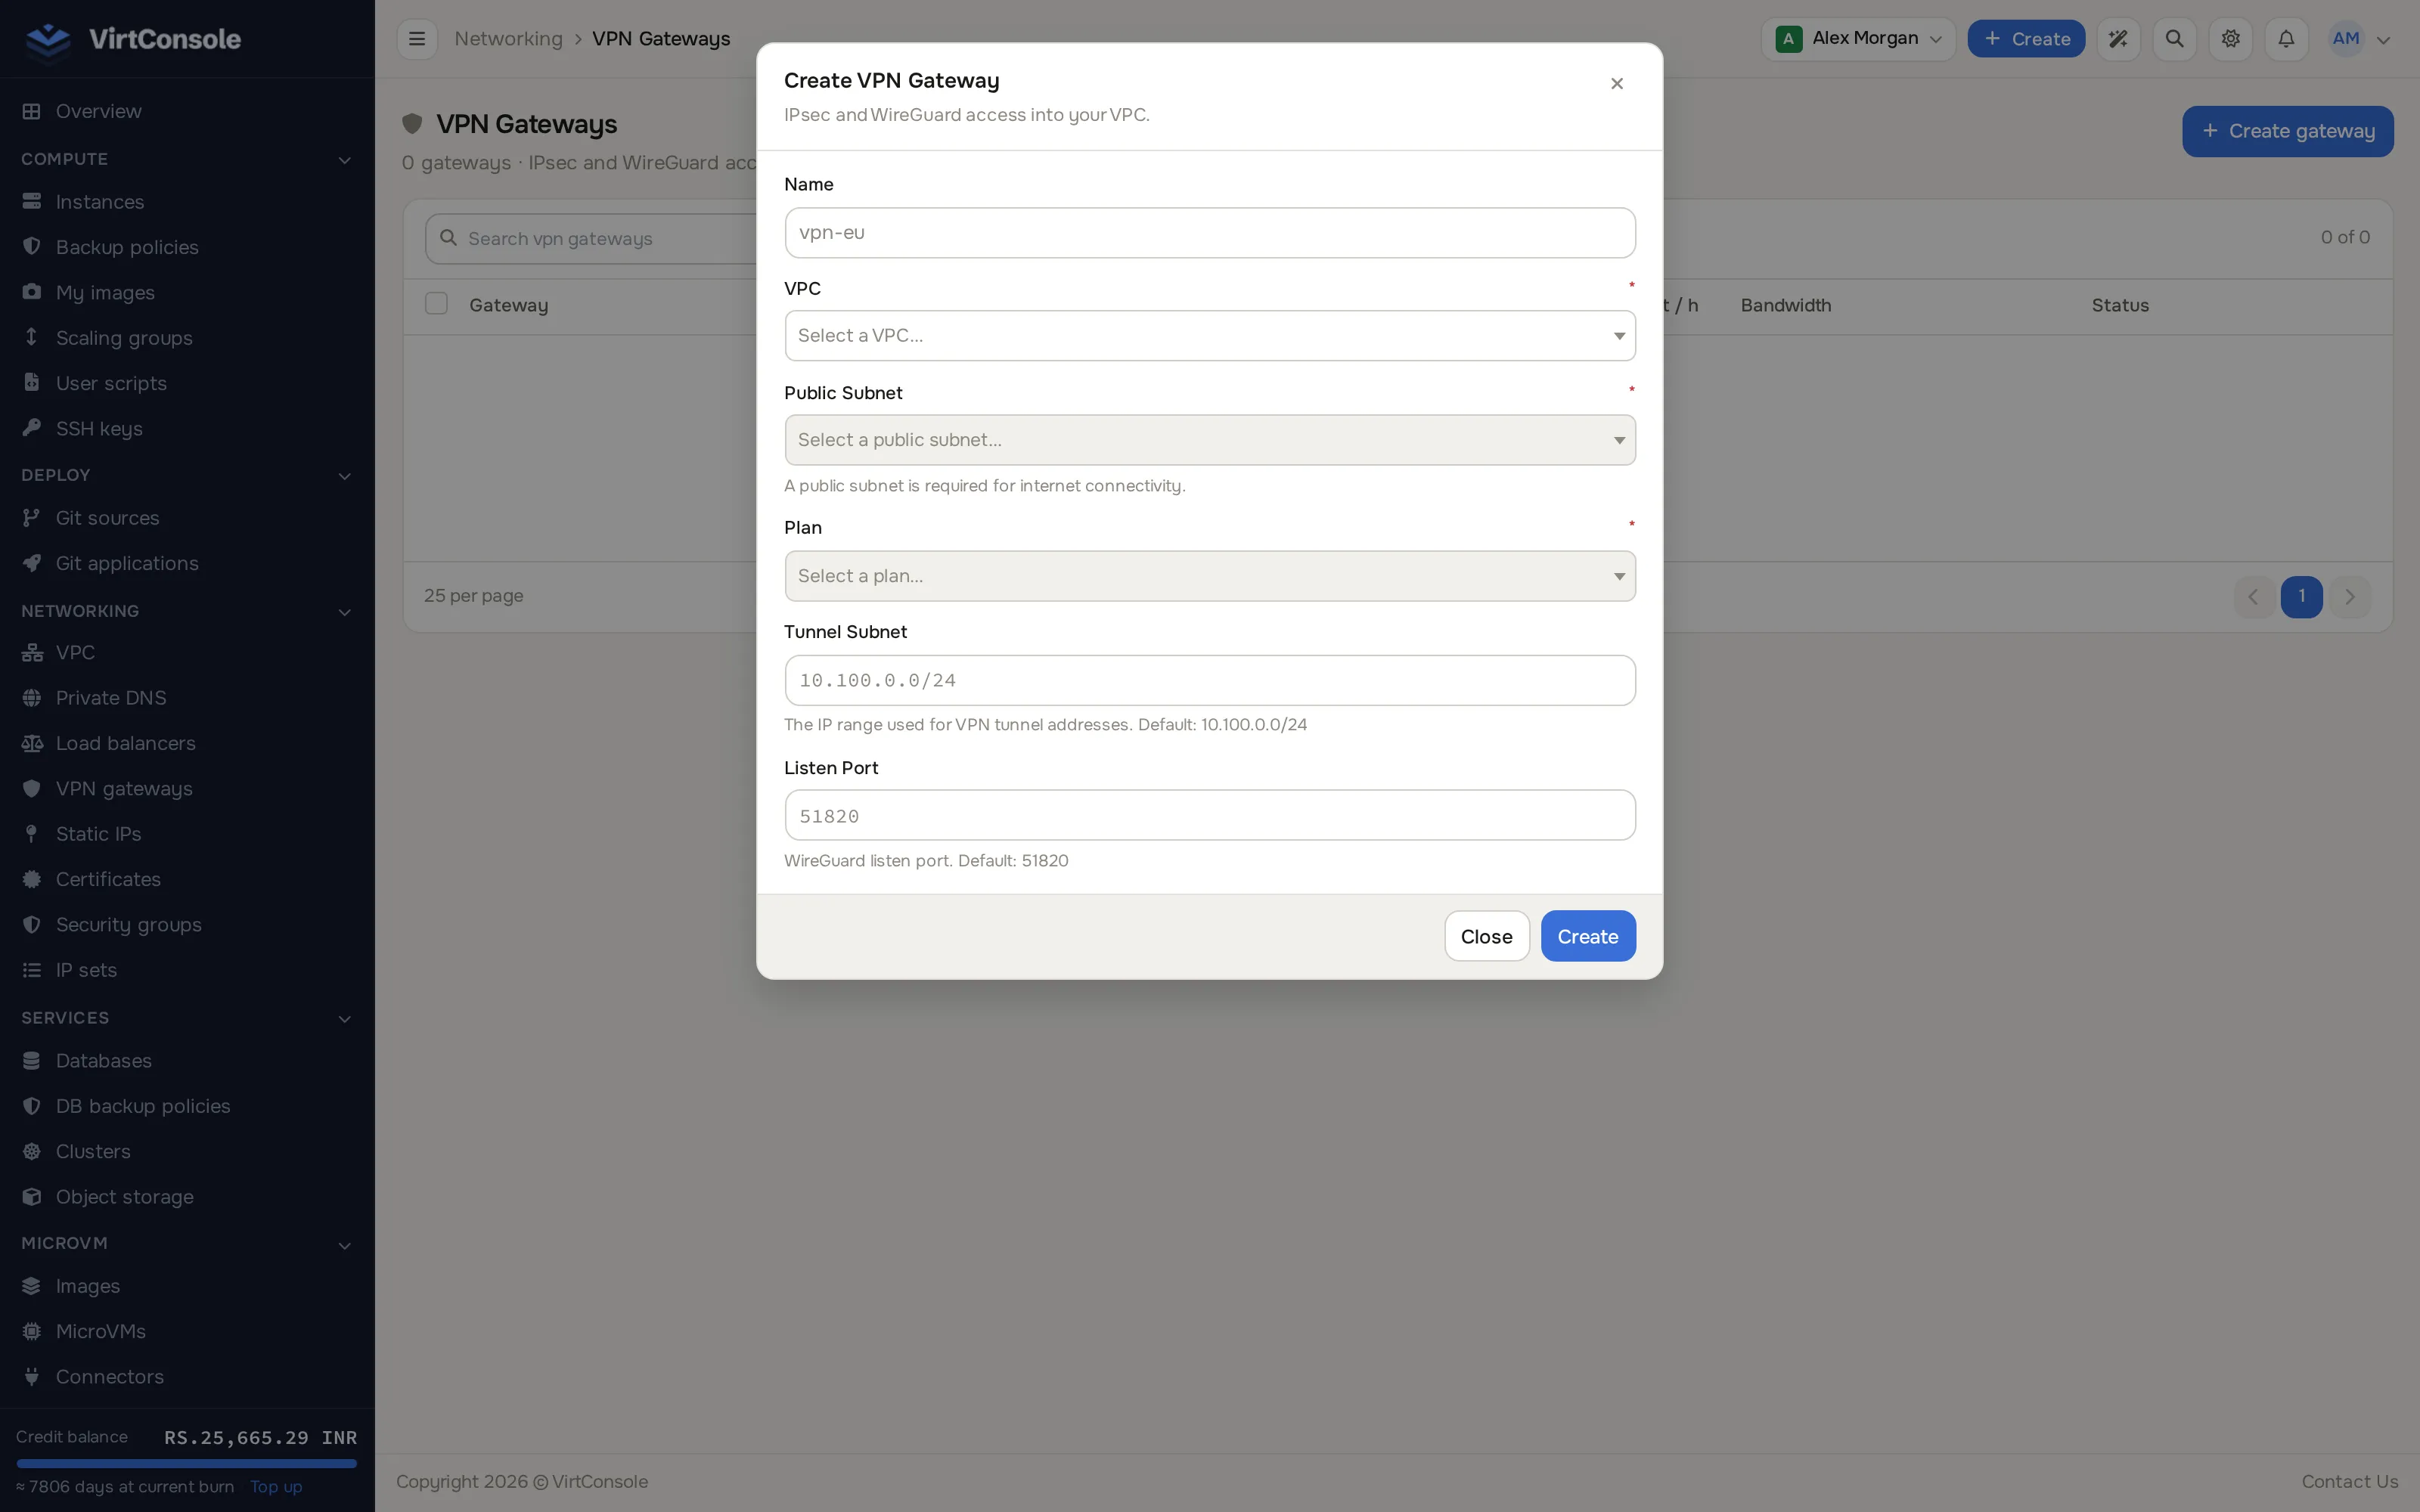Click the Contact Us footer link

(x=2350, y=1482)
